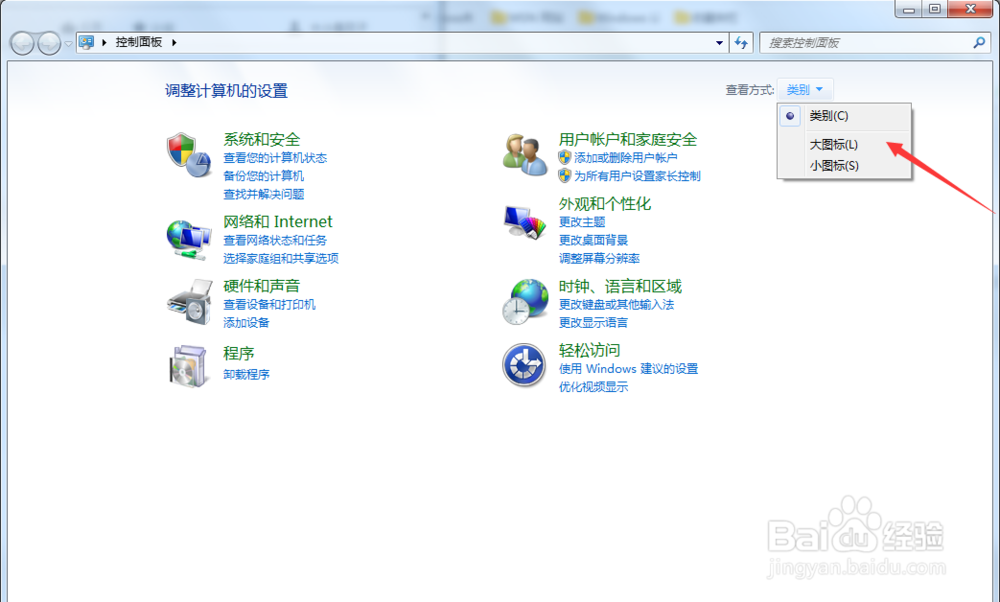Expand the recent pages arrow beside Forward
This screenshot has height=602, width=1000.
pos(68,43)
